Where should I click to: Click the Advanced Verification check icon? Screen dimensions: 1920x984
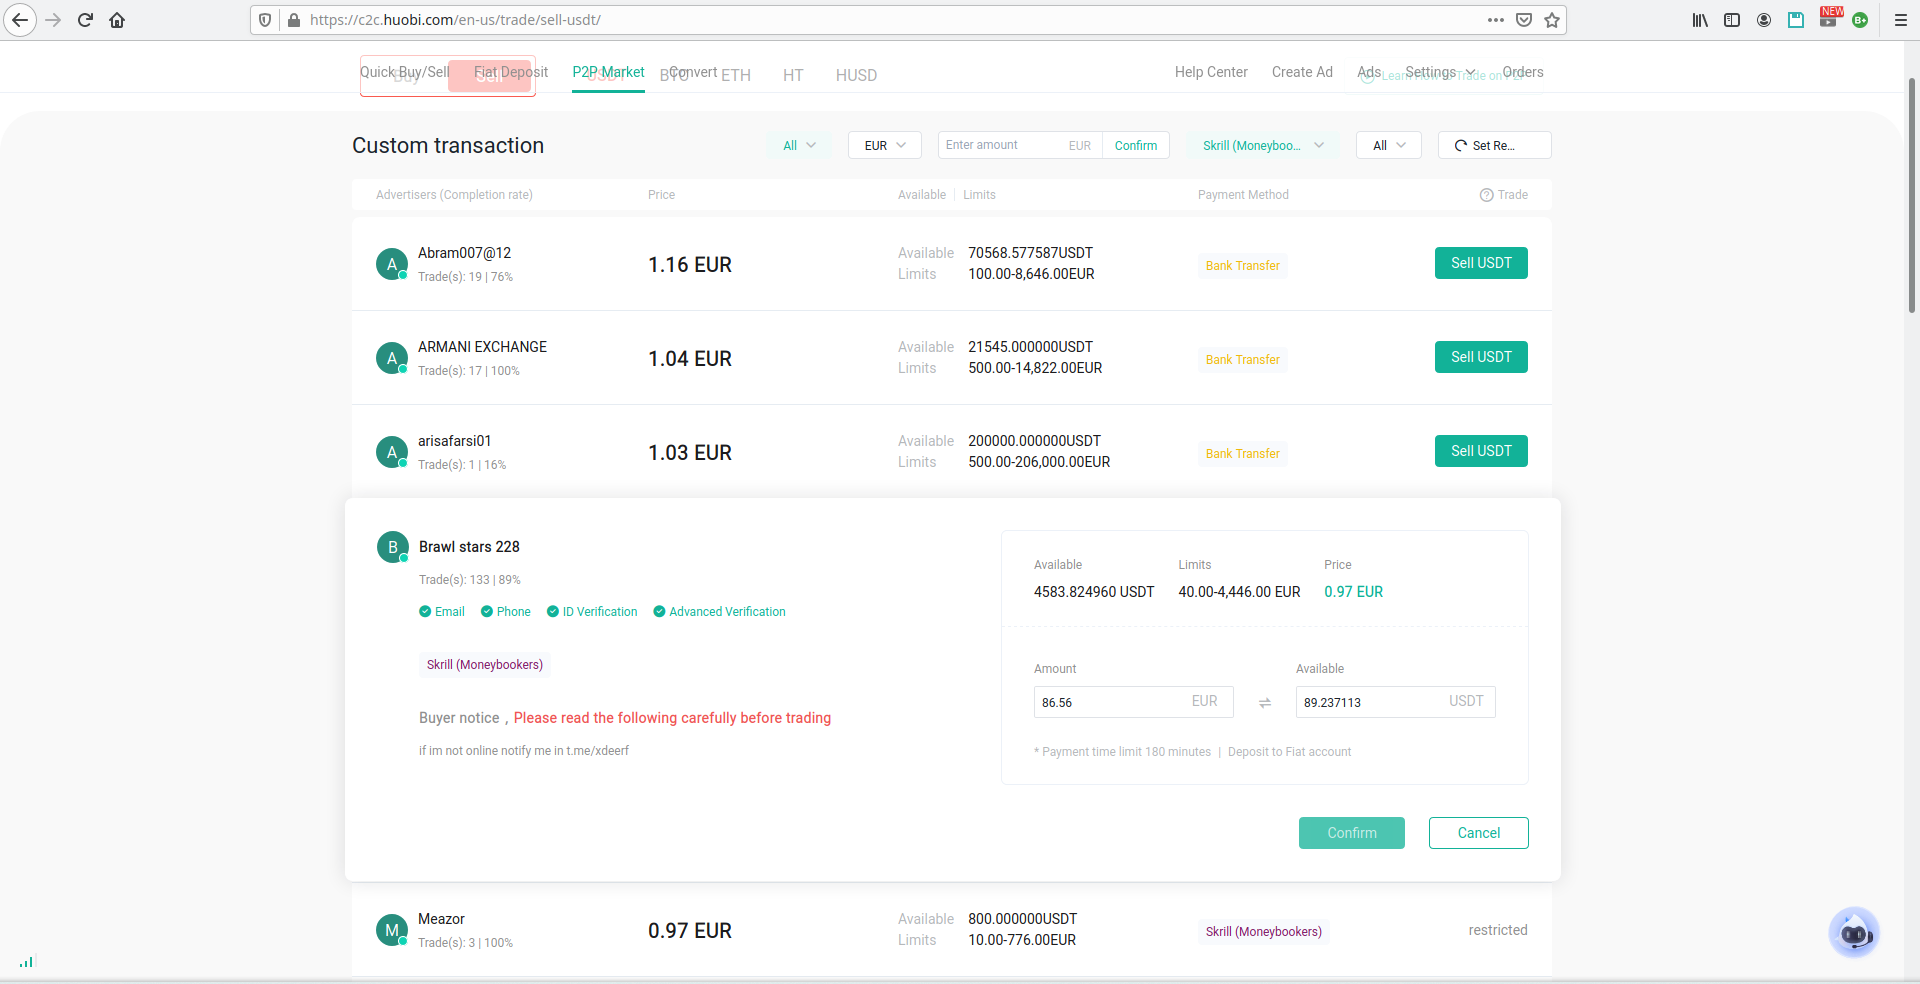click(x=659, y=612)
